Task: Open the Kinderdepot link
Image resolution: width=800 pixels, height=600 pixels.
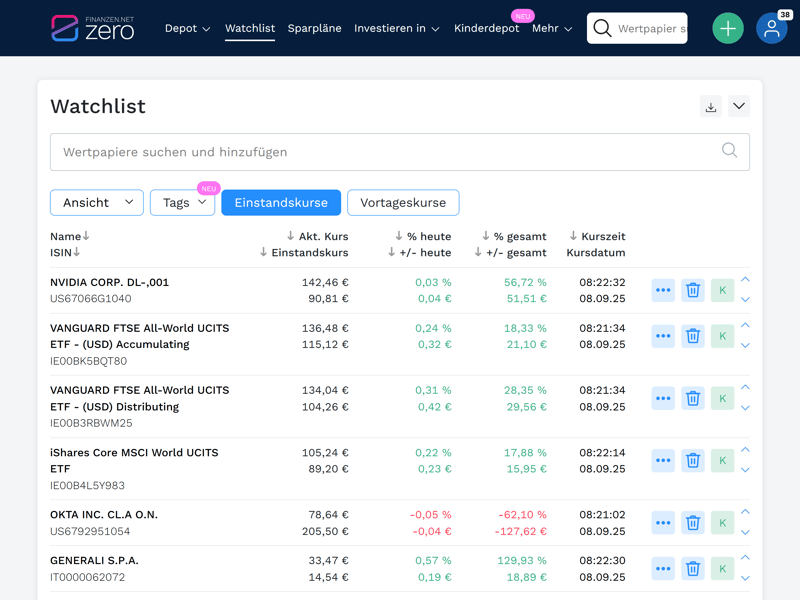Action: 486,28
